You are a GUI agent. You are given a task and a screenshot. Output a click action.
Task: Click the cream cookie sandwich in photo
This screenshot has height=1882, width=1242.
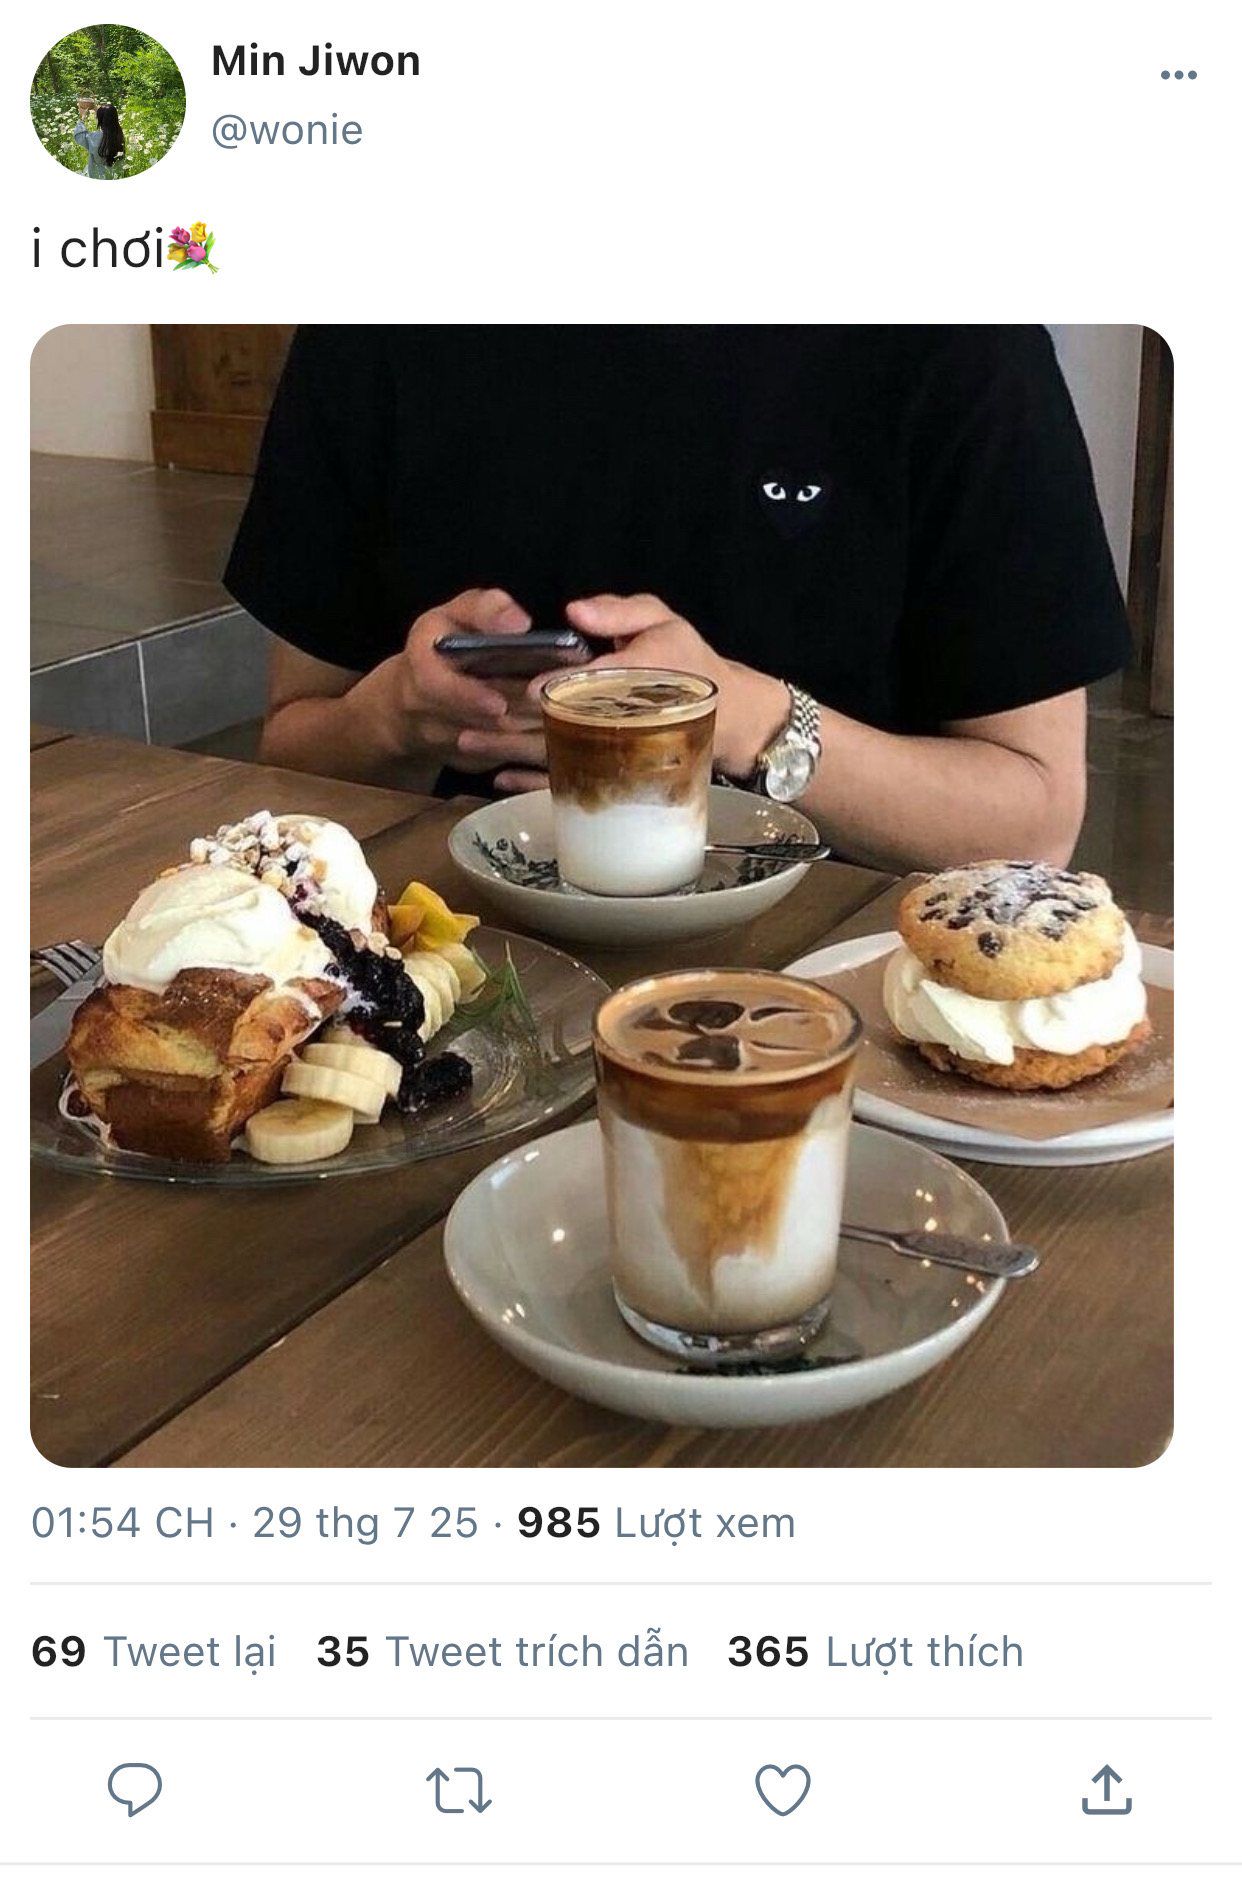click(1017, 976)
